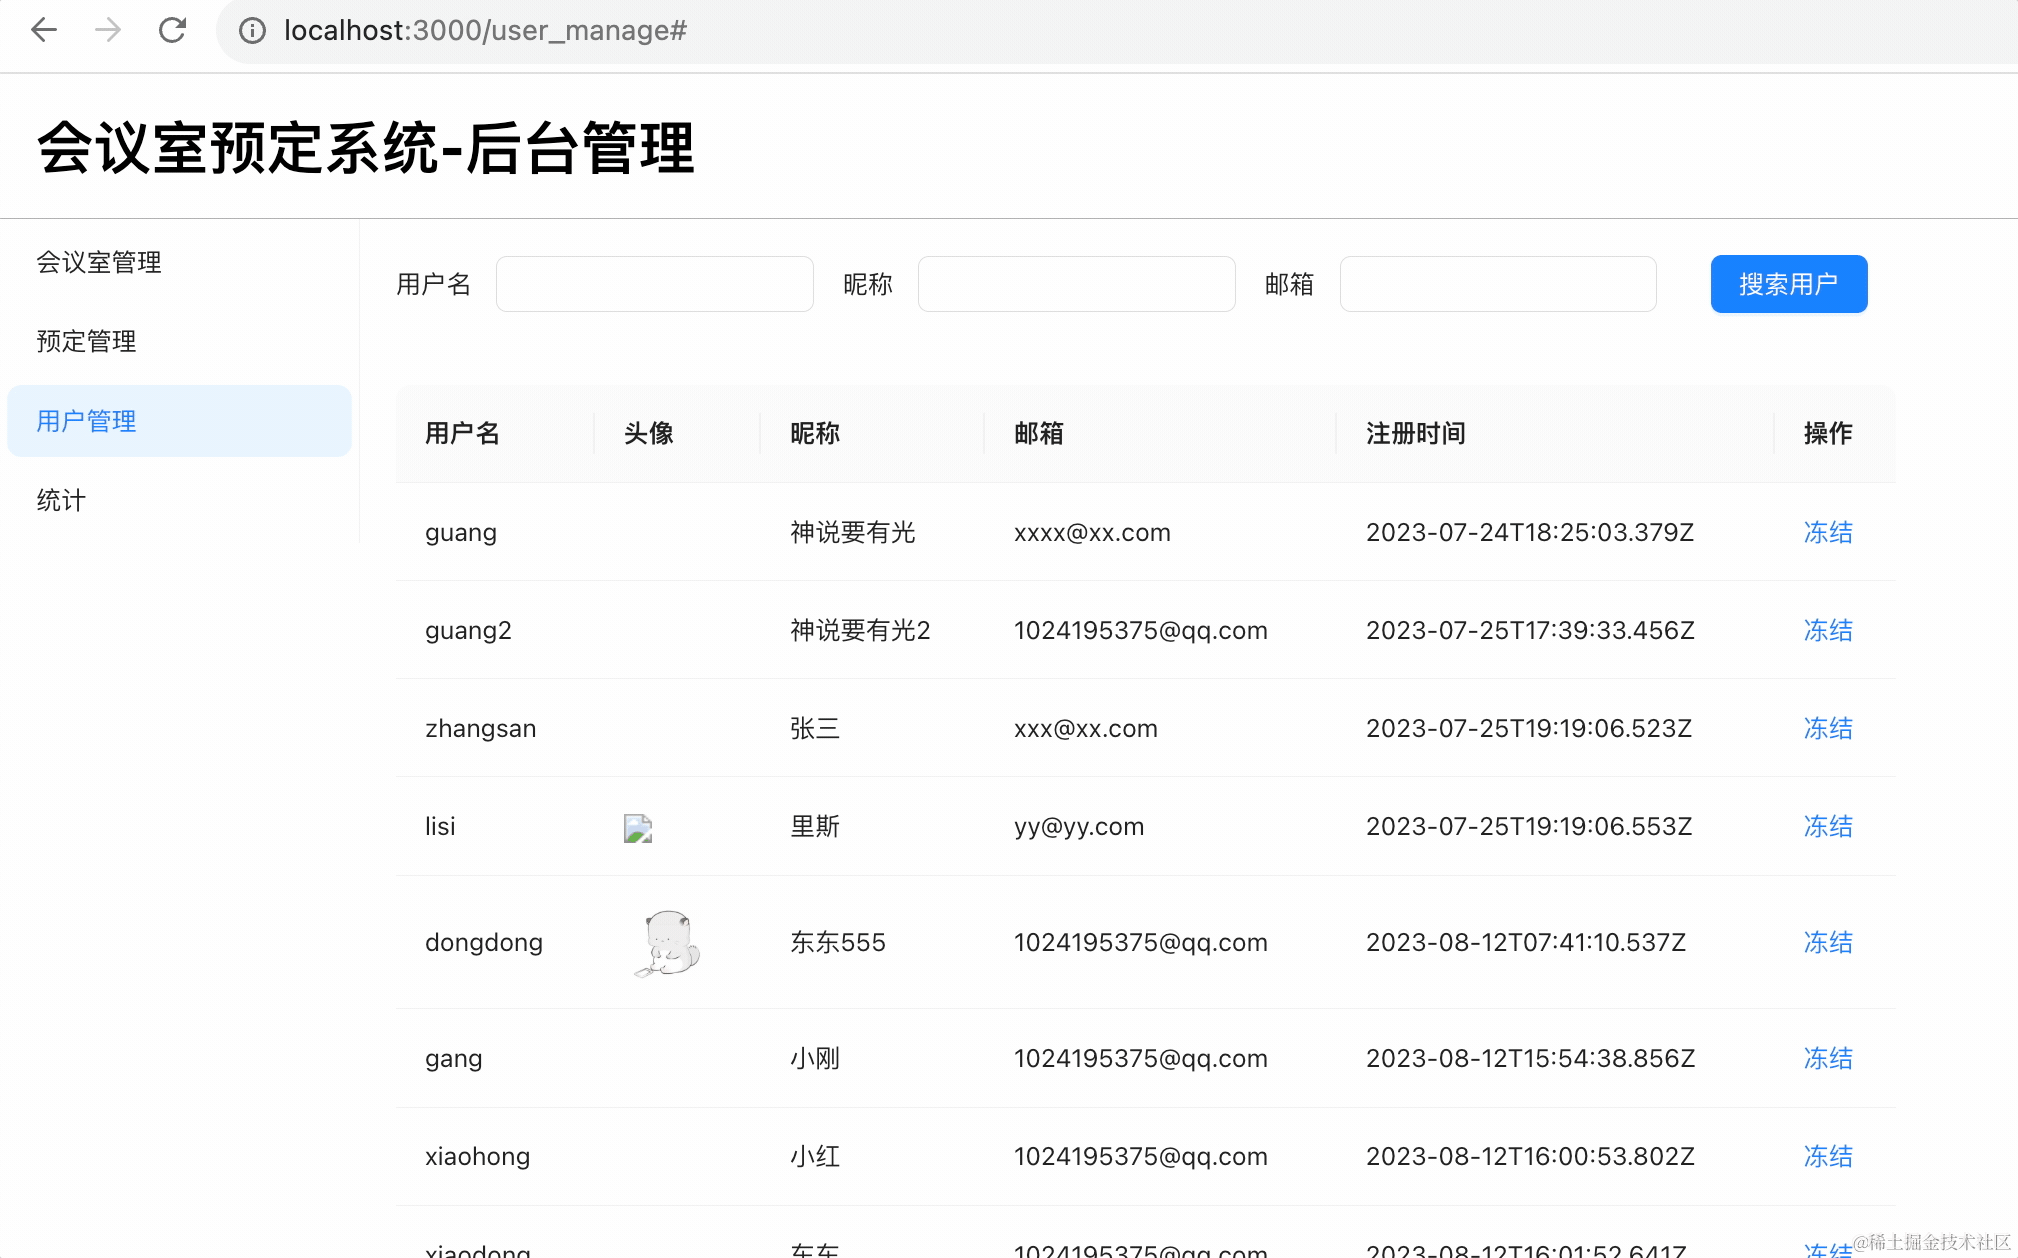Open 预定管理 menu item
The height and width of the screenshot is (1258, 2018).
coord(86,341)
